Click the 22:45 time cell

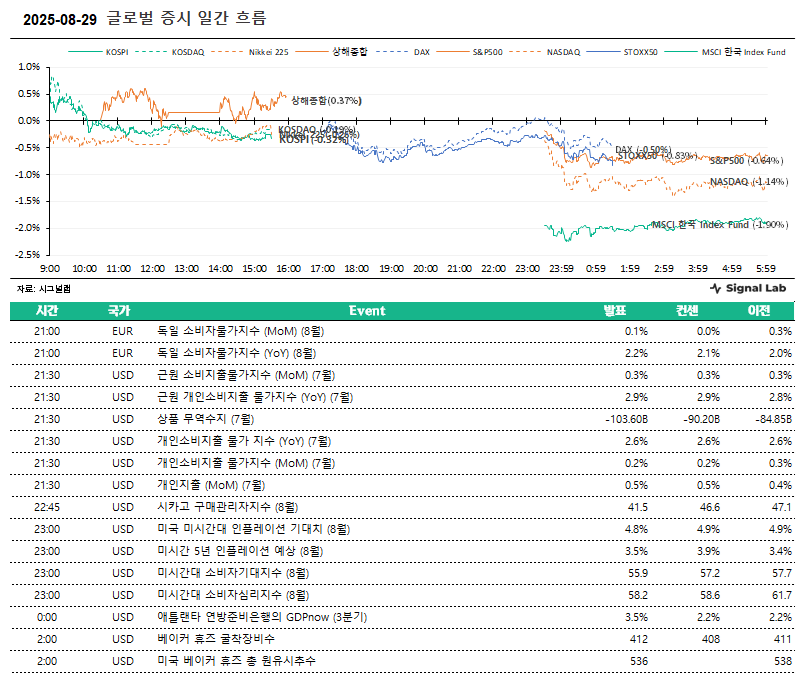pyautogui.click(x=47, y=508)
